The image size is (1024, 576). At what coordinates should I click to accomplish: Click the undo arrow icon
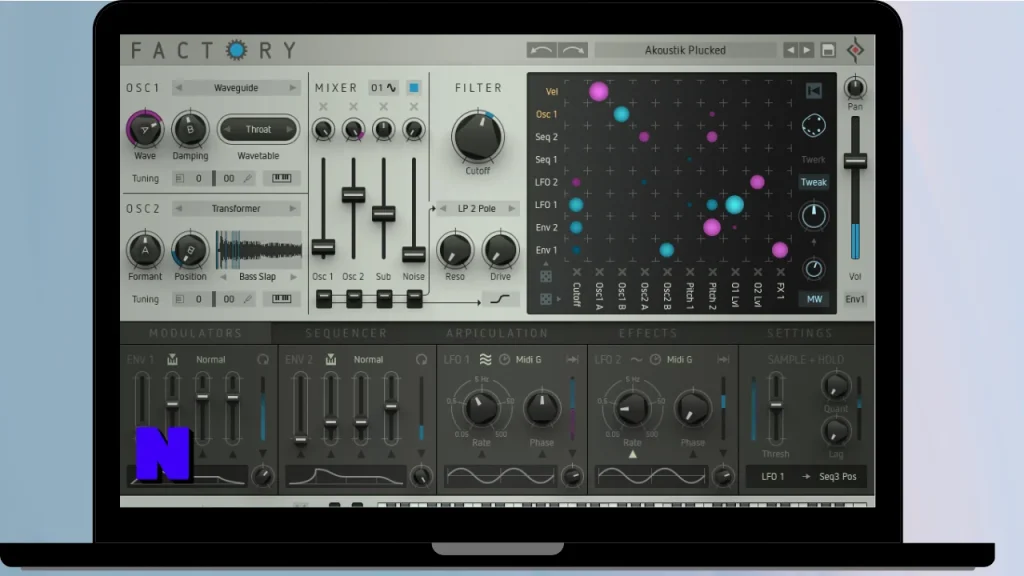tap(541, 50)
